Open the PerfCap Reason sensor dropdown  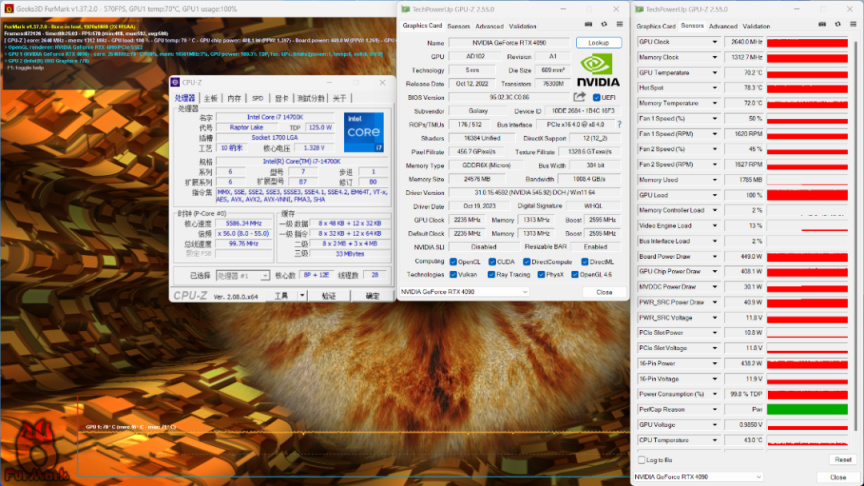[x=715, y=409]
